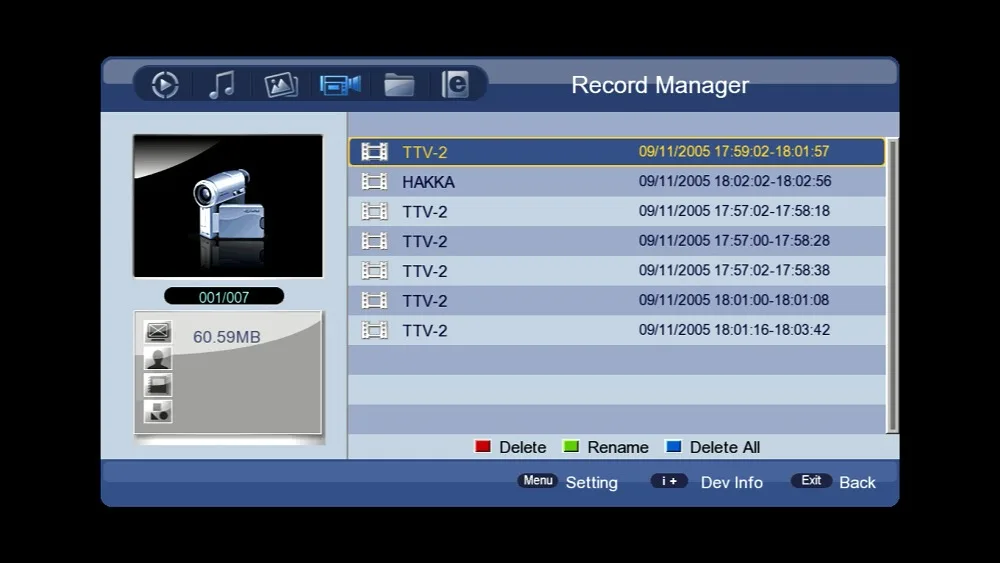Viewport: 1000px width, 563px height.
Task: Click film icon of 17:57:02-17:58:38 recording
Action: 374,271
